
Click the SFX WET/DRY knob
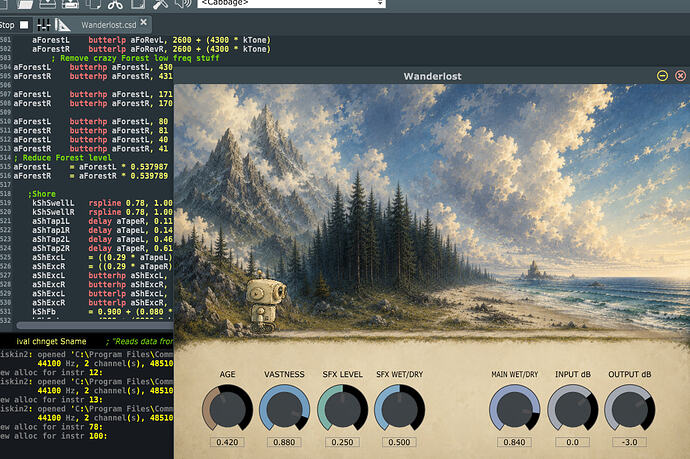399,408
